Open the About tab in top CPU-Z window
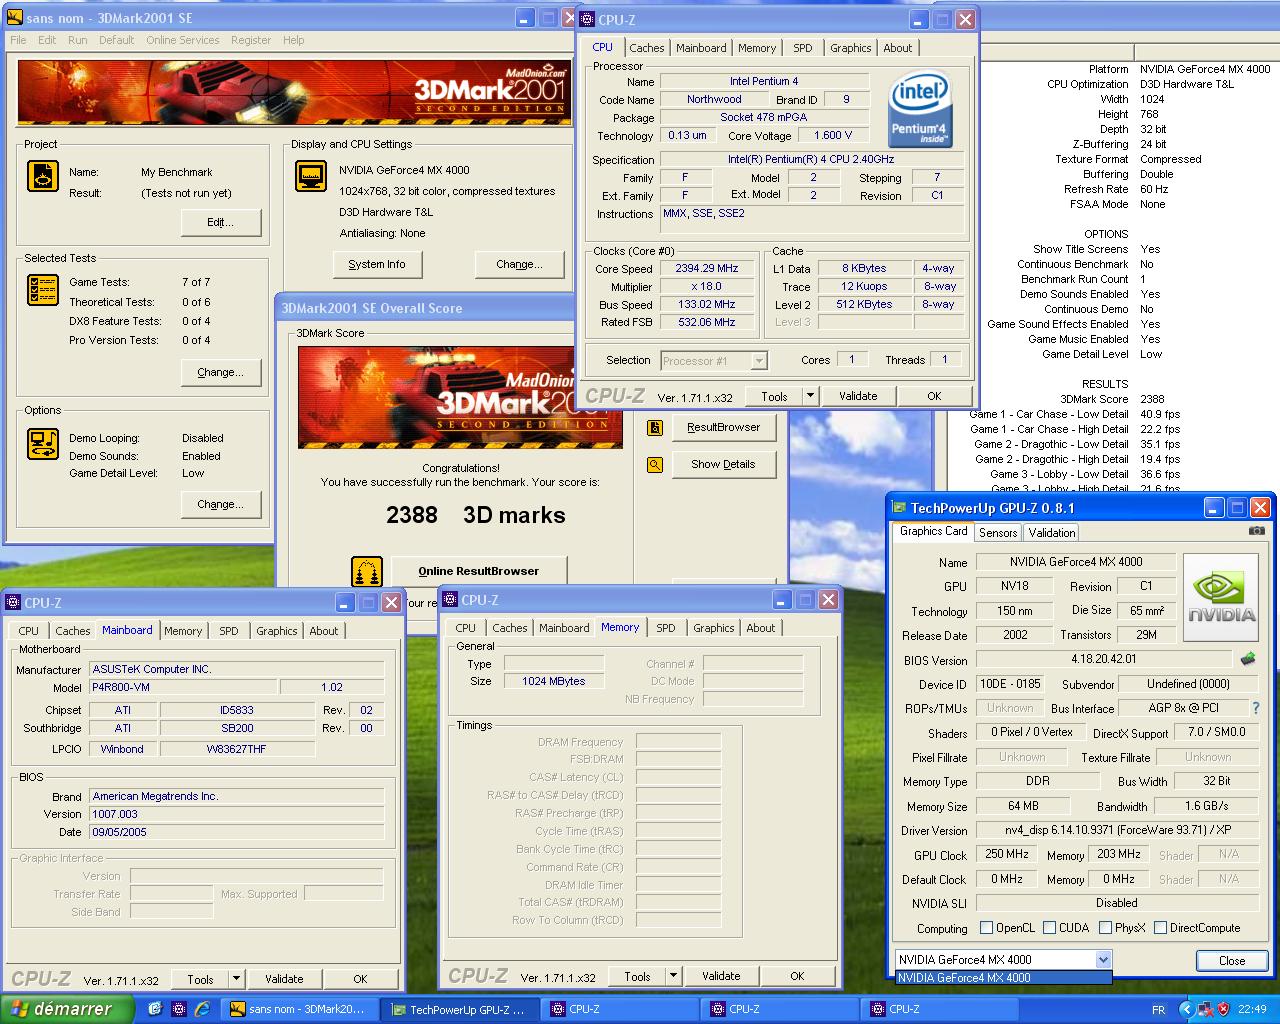 [898, 48]
